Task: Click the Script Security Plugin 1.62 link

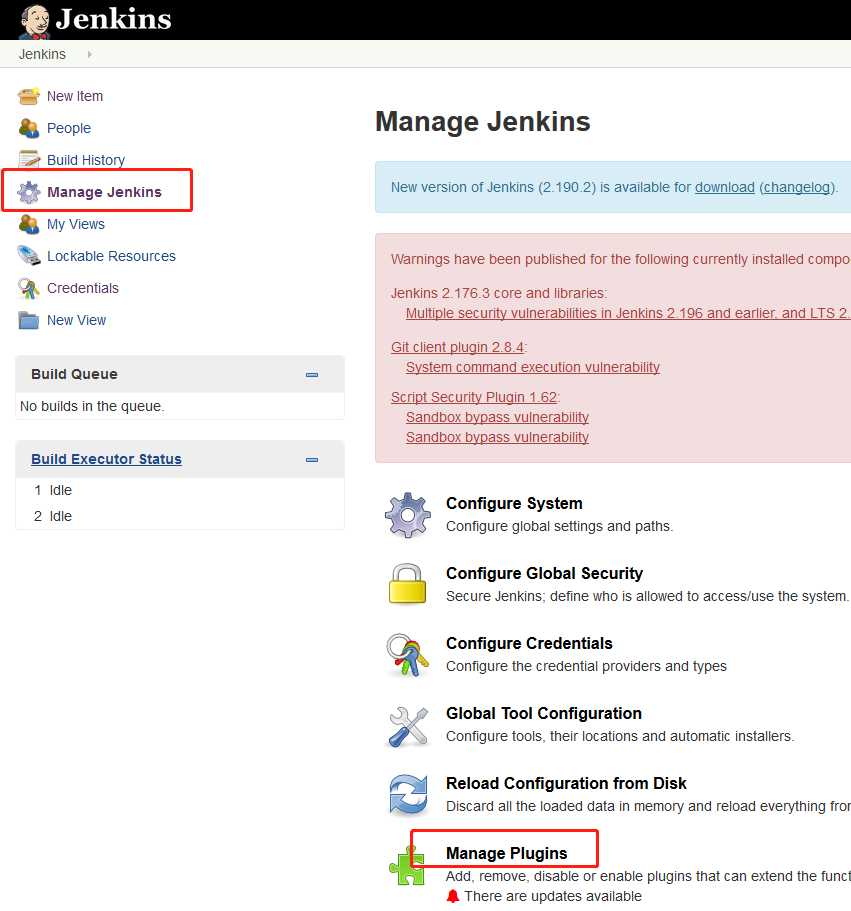Action: click(x=474, y=397)
